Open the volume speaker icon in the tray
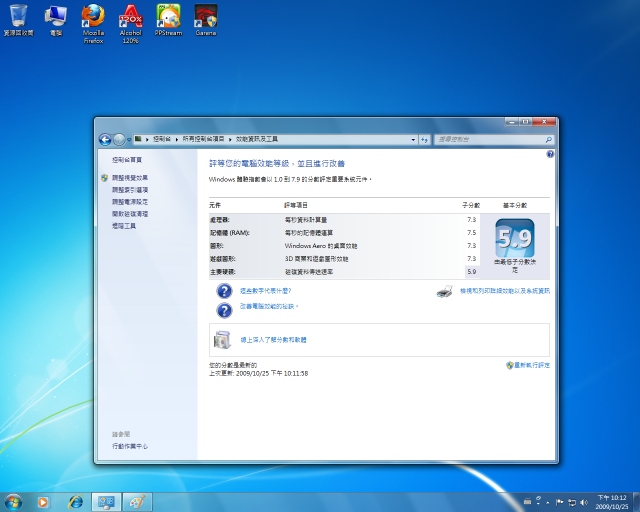This screenshot has width=640, height=512. 584,502
